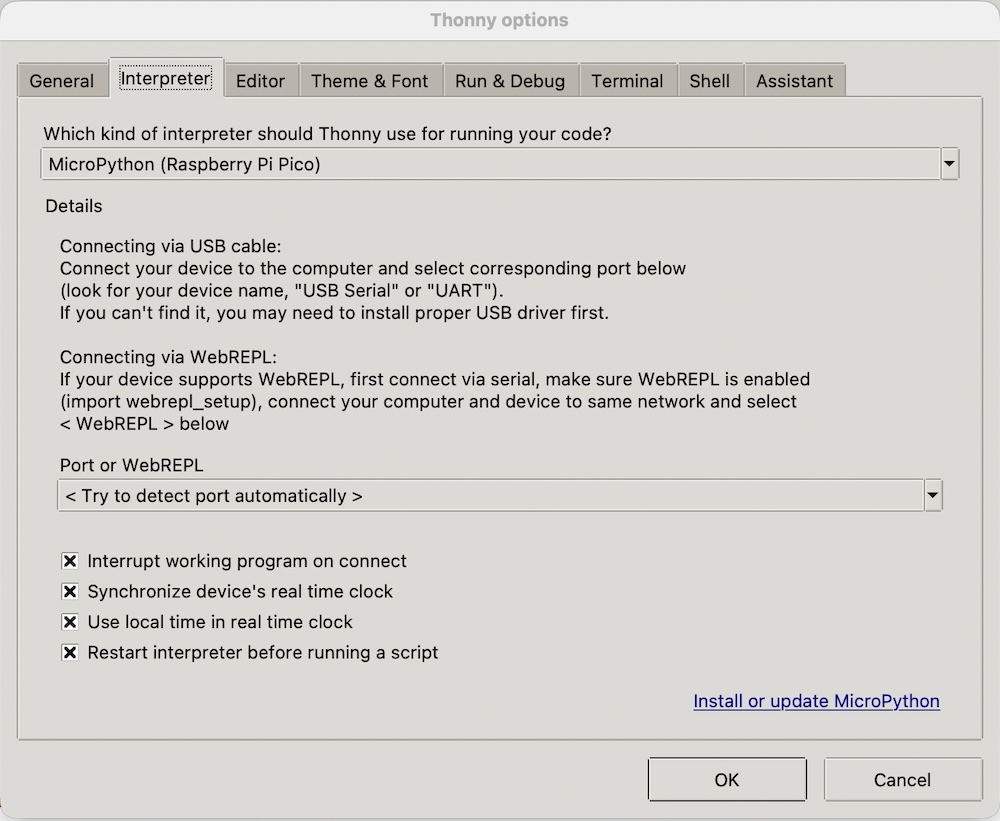Expand the interpreter kind dropdown arrow
Screen dimensions: 1000x821
[x=949, y=164]
